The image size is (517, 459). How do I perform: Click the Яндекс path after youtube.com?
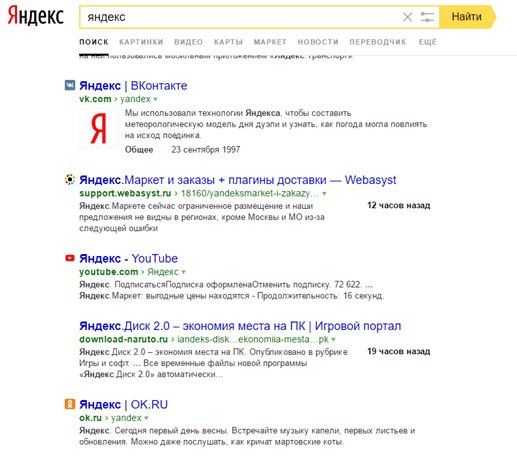coord(163,272)
